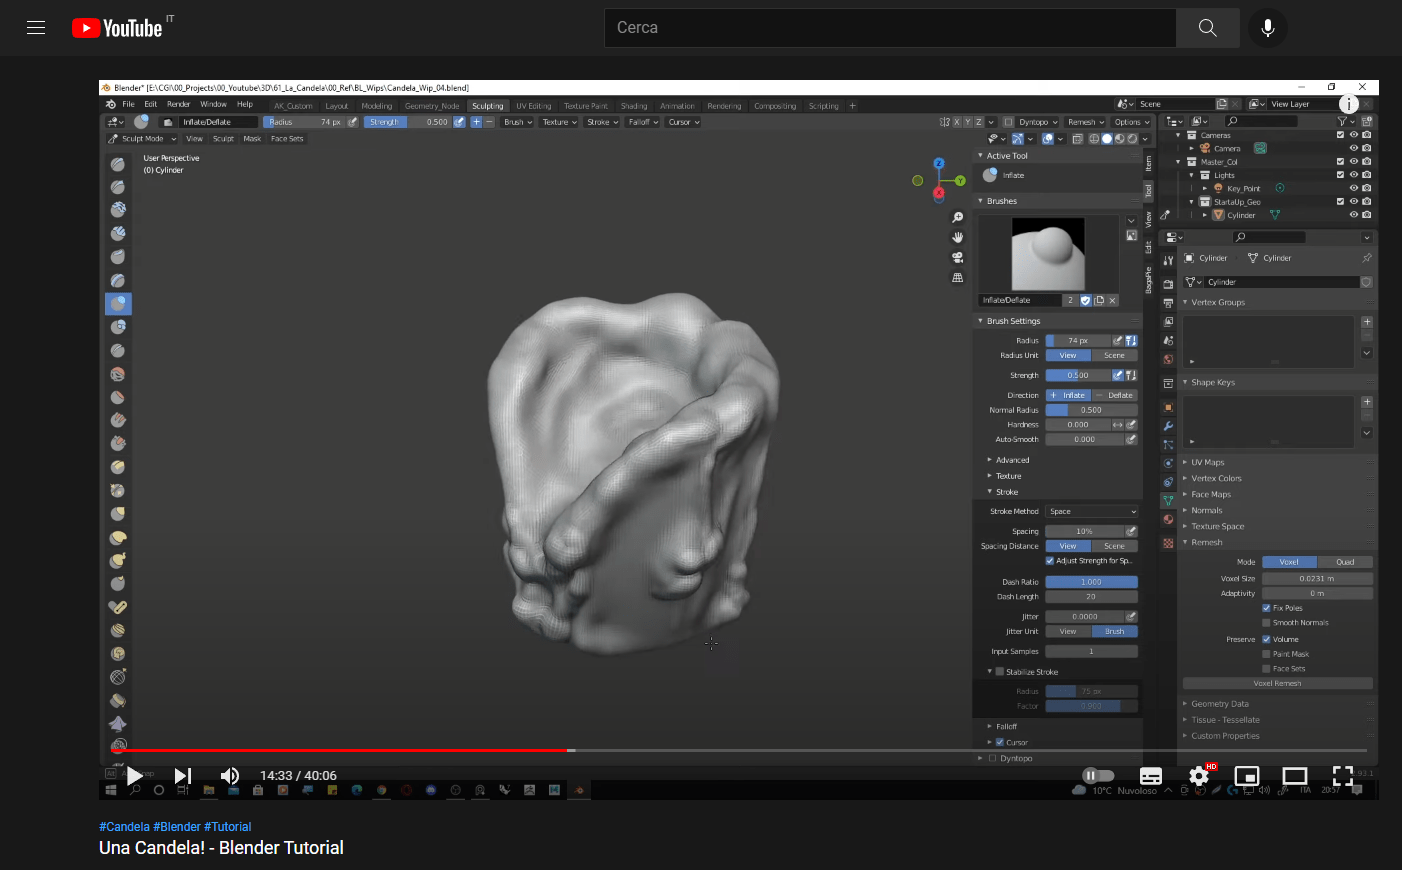Open the Stroke Method Space dropdown

[1092, 512]
